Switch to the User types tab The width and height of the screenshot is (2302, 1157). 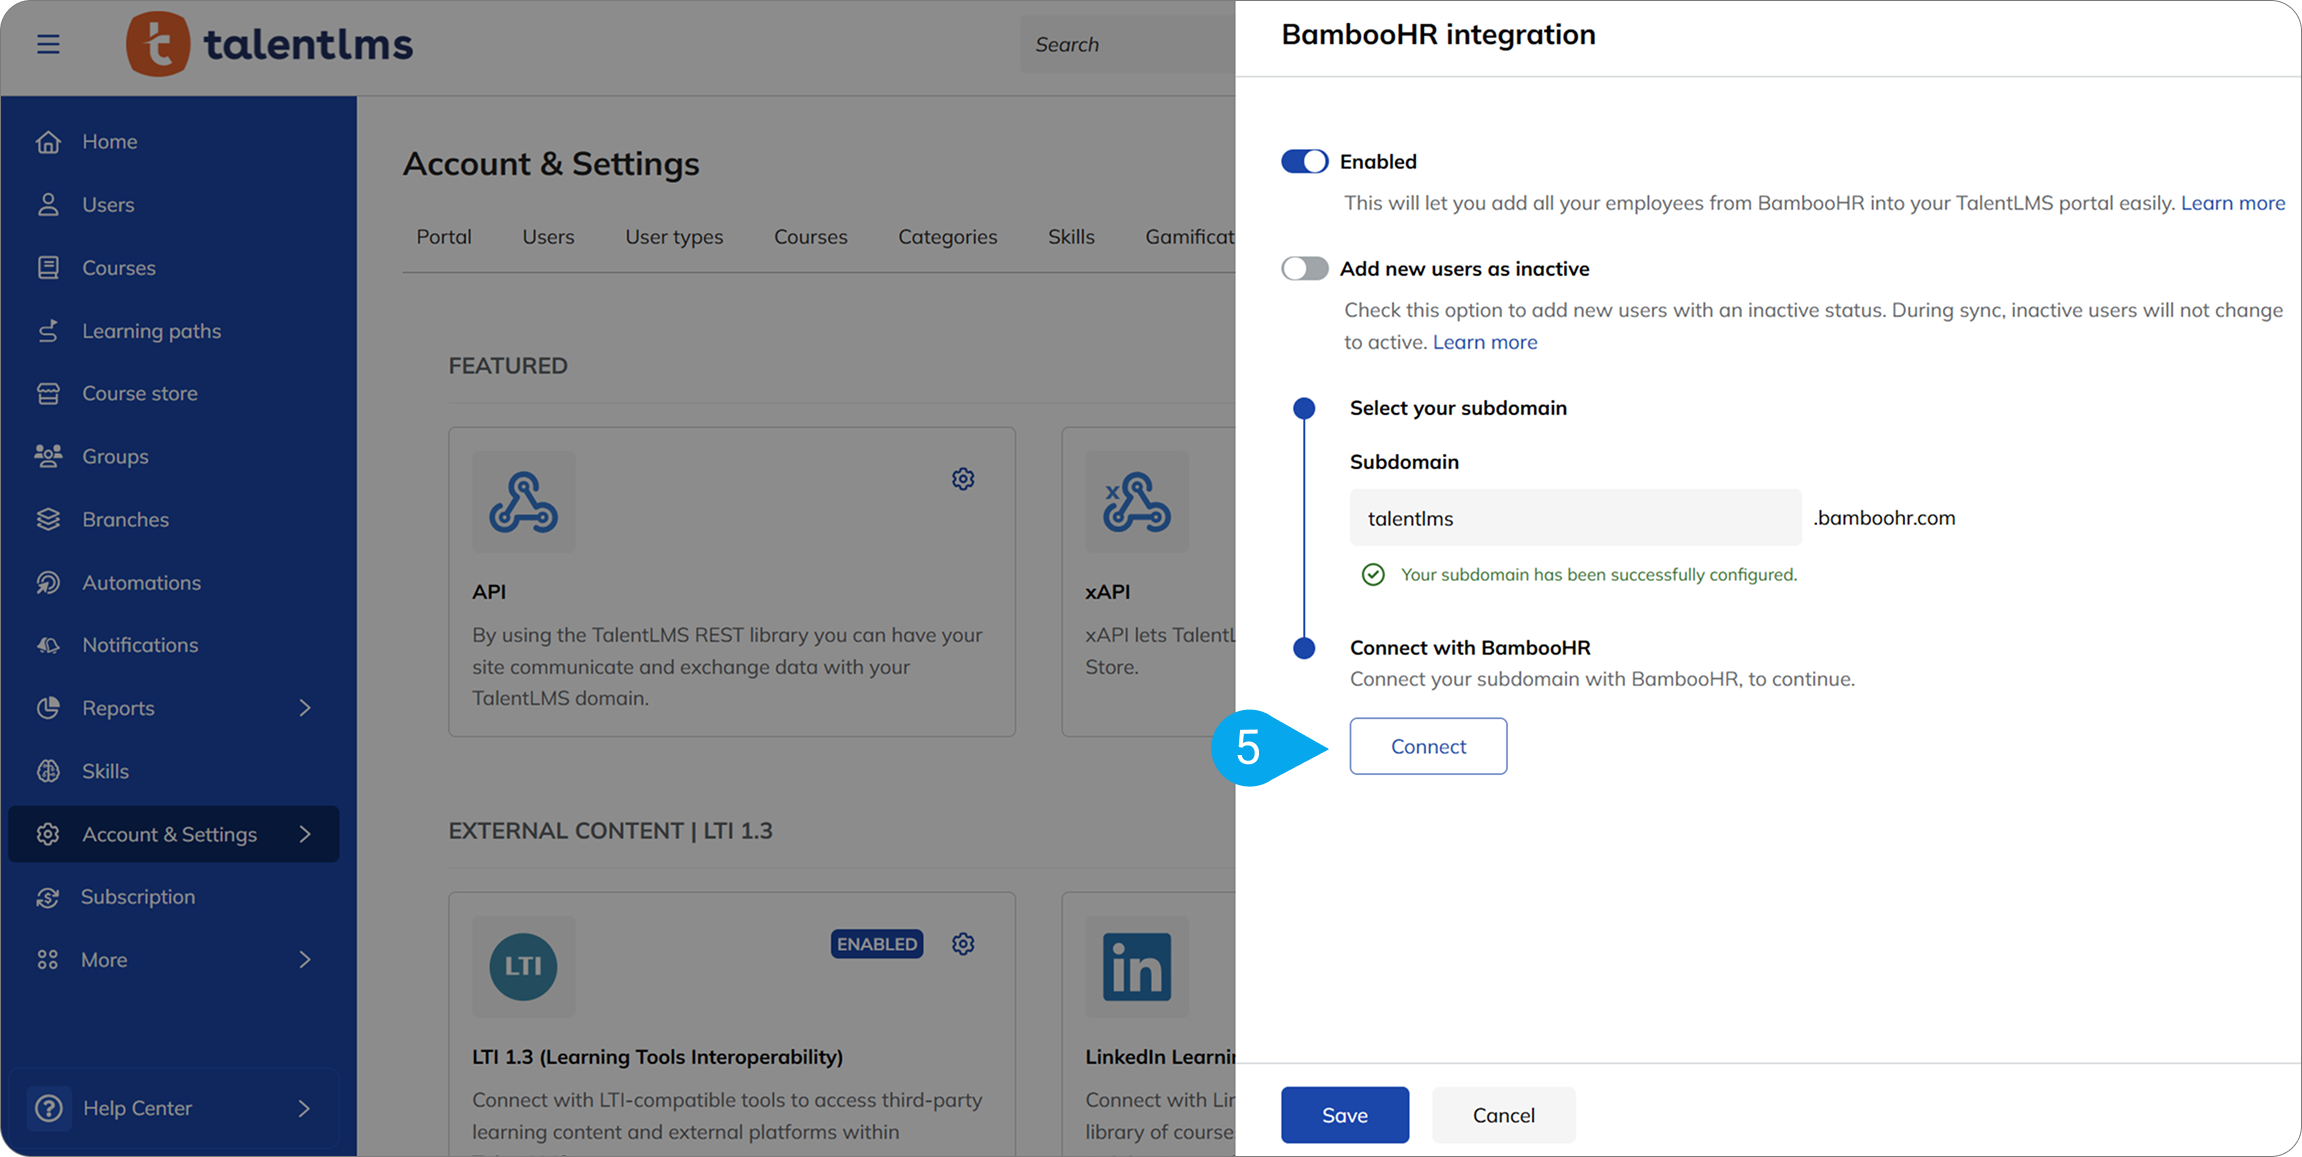coord(674,237)
